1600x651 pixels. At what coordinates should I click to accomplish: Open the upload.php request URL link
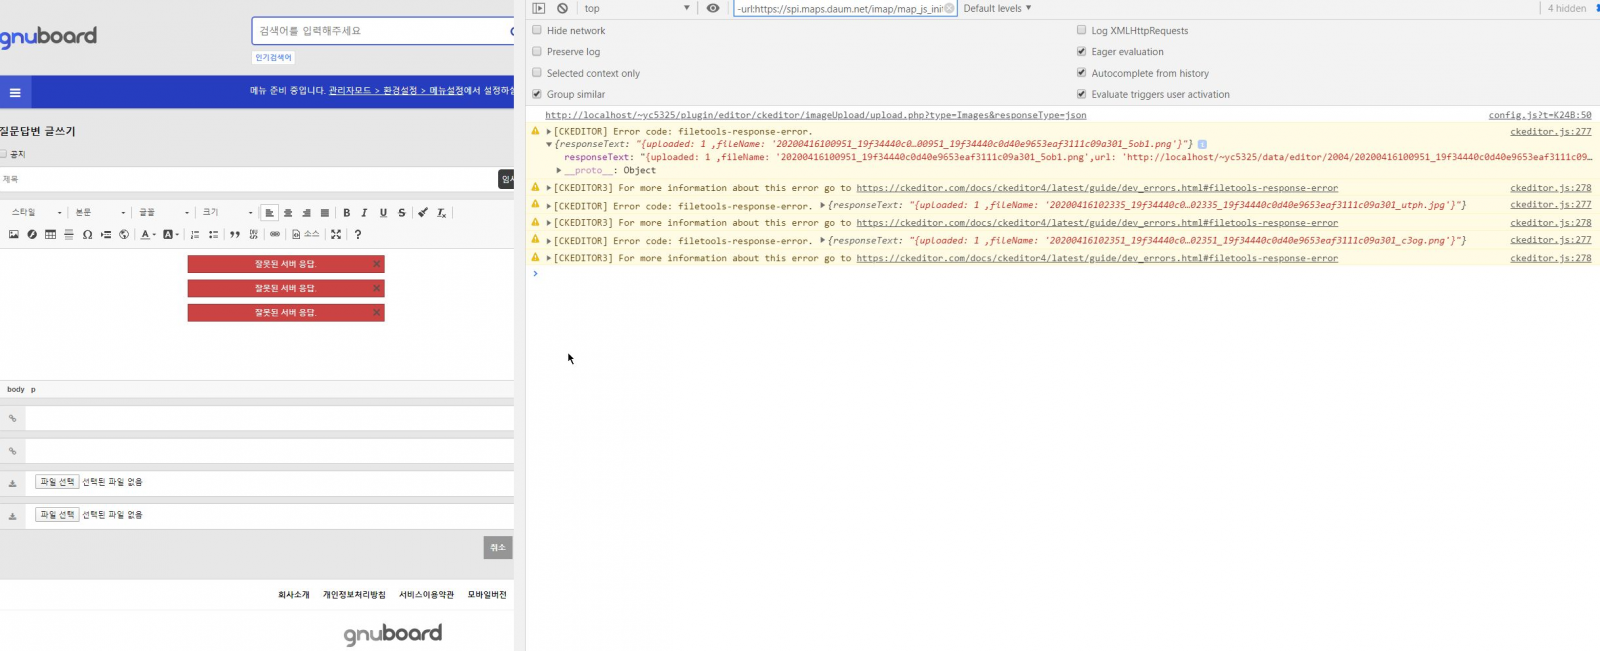tap(816, 115)
